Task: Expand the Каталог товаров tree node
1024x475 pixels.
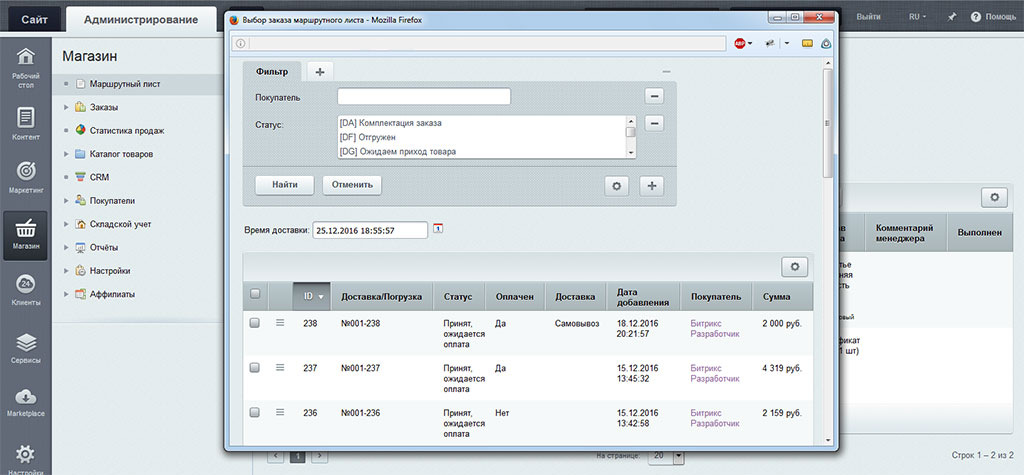Action: [x=66, y=154]
